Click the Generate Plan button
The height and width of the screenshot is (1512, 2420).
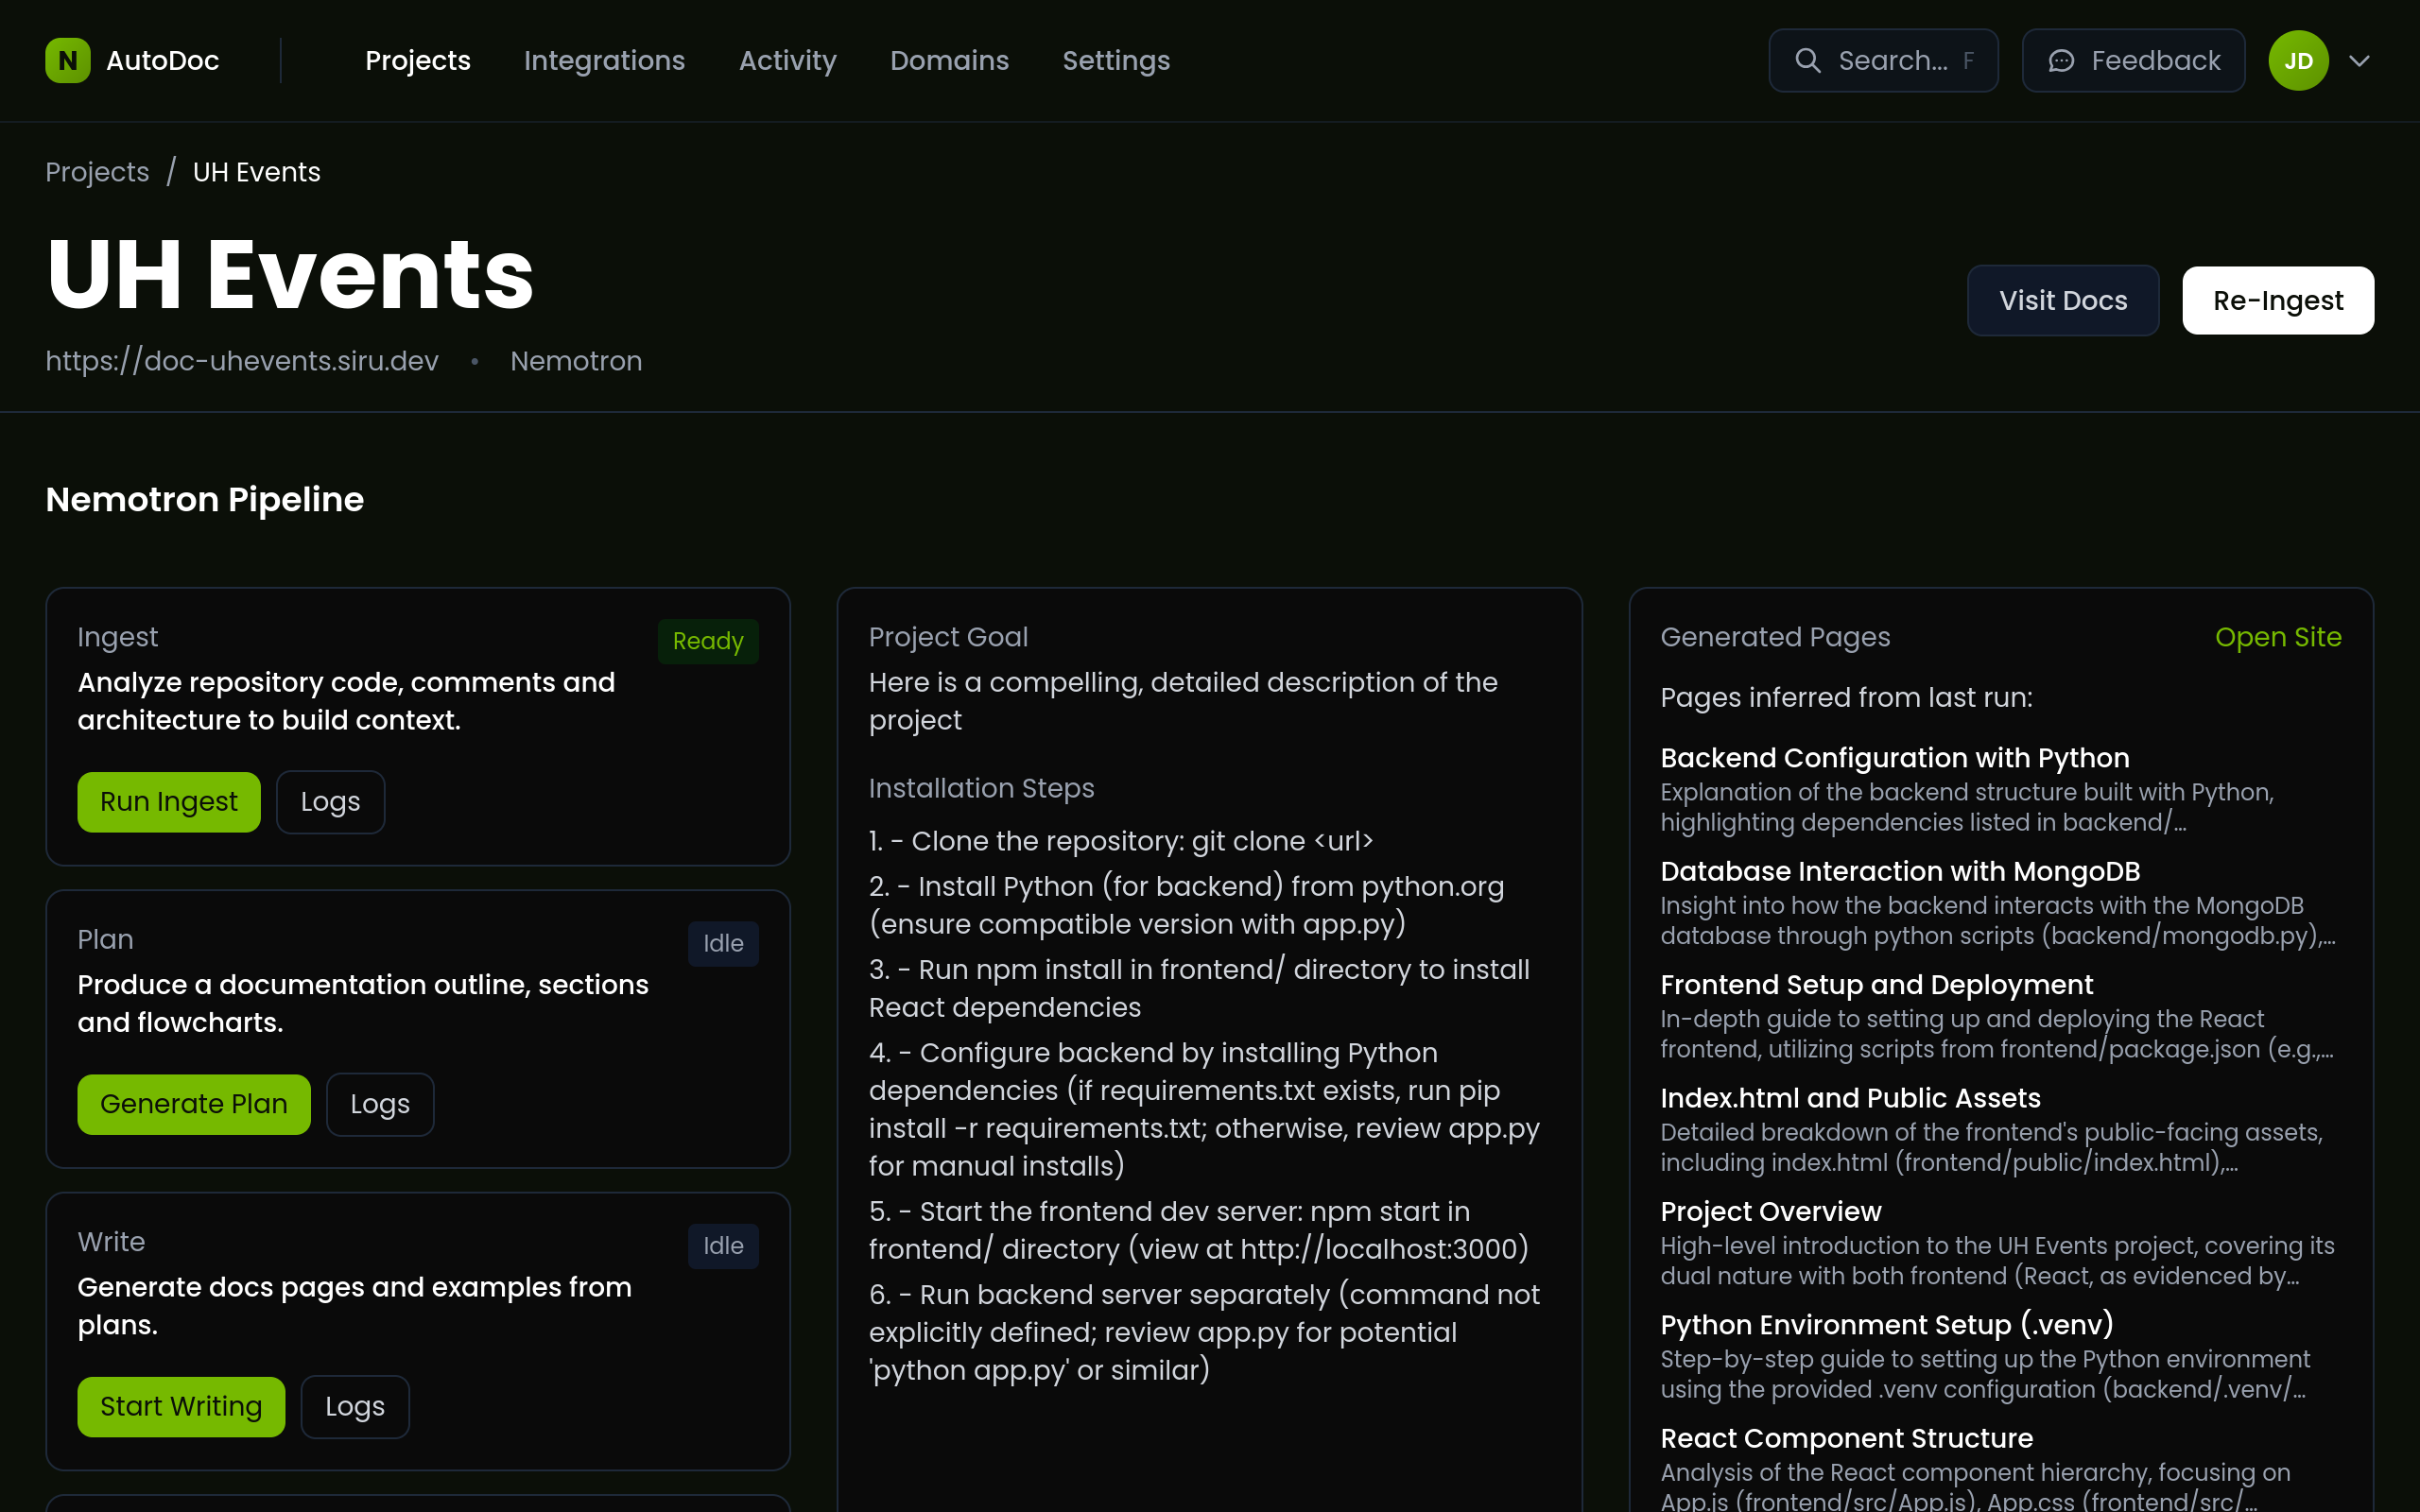(x=194, y=1104)
